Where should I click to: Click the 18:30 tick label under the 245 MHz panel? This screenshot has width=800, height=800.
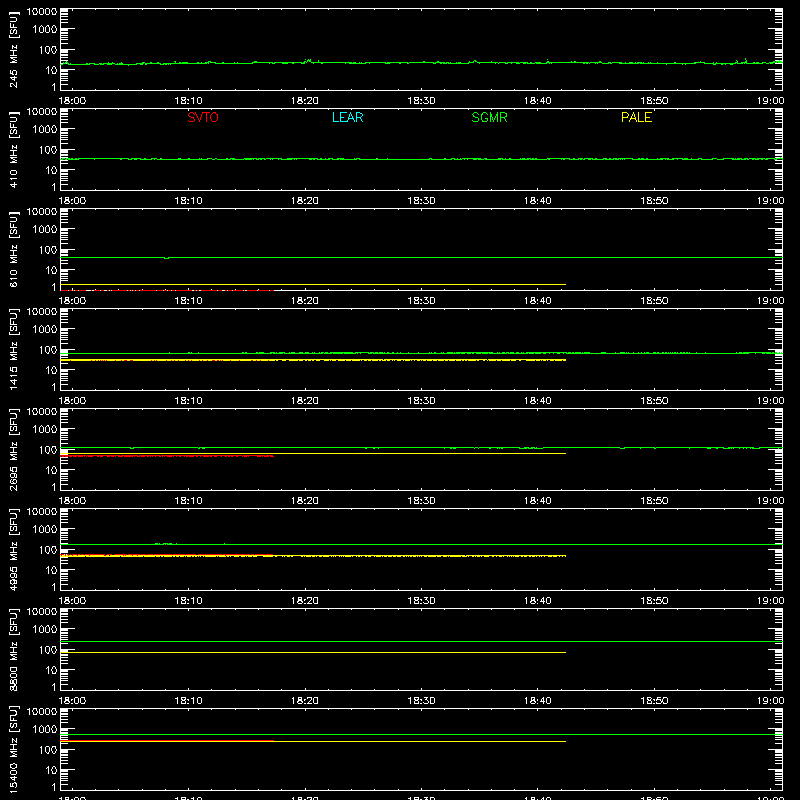click(421, 101)
